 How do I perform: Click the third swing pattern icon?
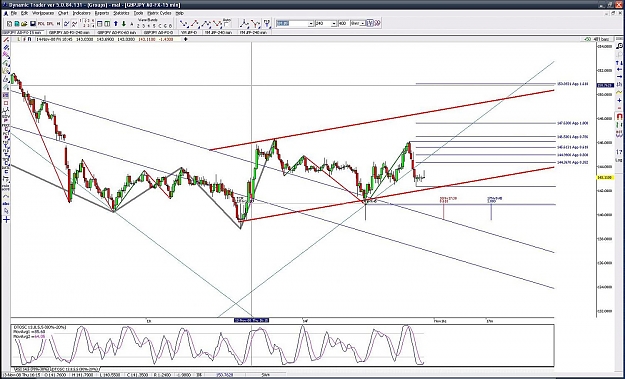click(206, 24)
